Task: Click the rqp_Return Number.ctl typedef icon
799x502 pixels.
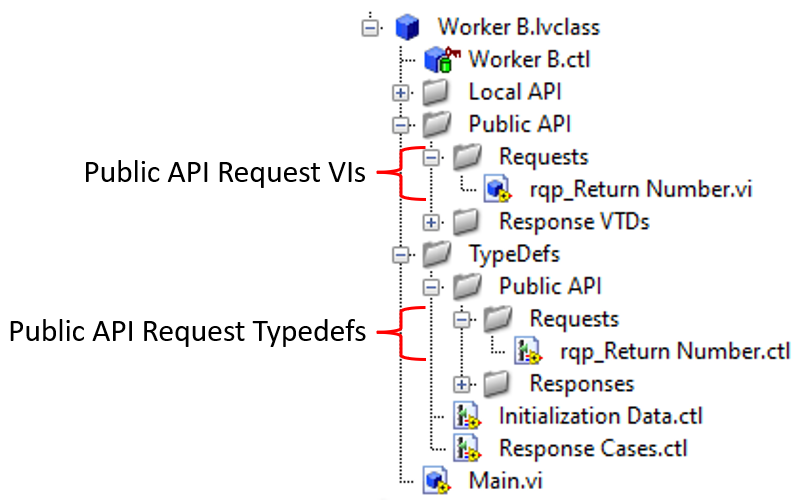Action: (x=527, y=351)
